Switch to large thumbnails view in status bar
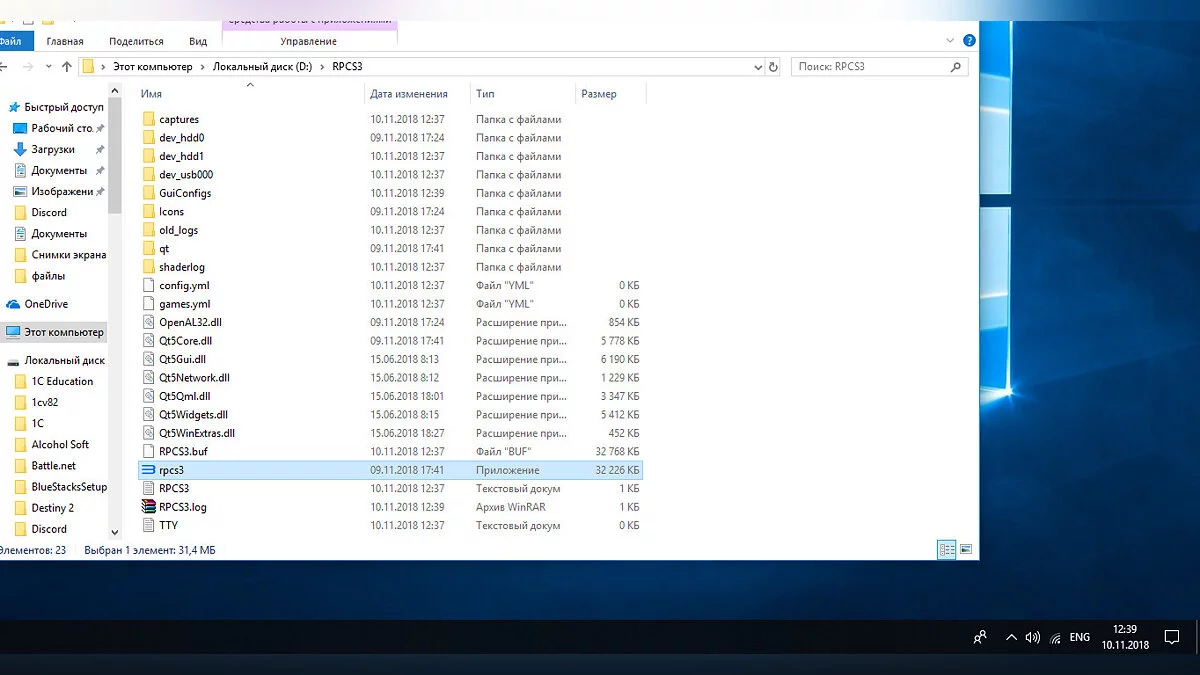The width and height of the screenshot is (1200, 675). coord(965,549)
